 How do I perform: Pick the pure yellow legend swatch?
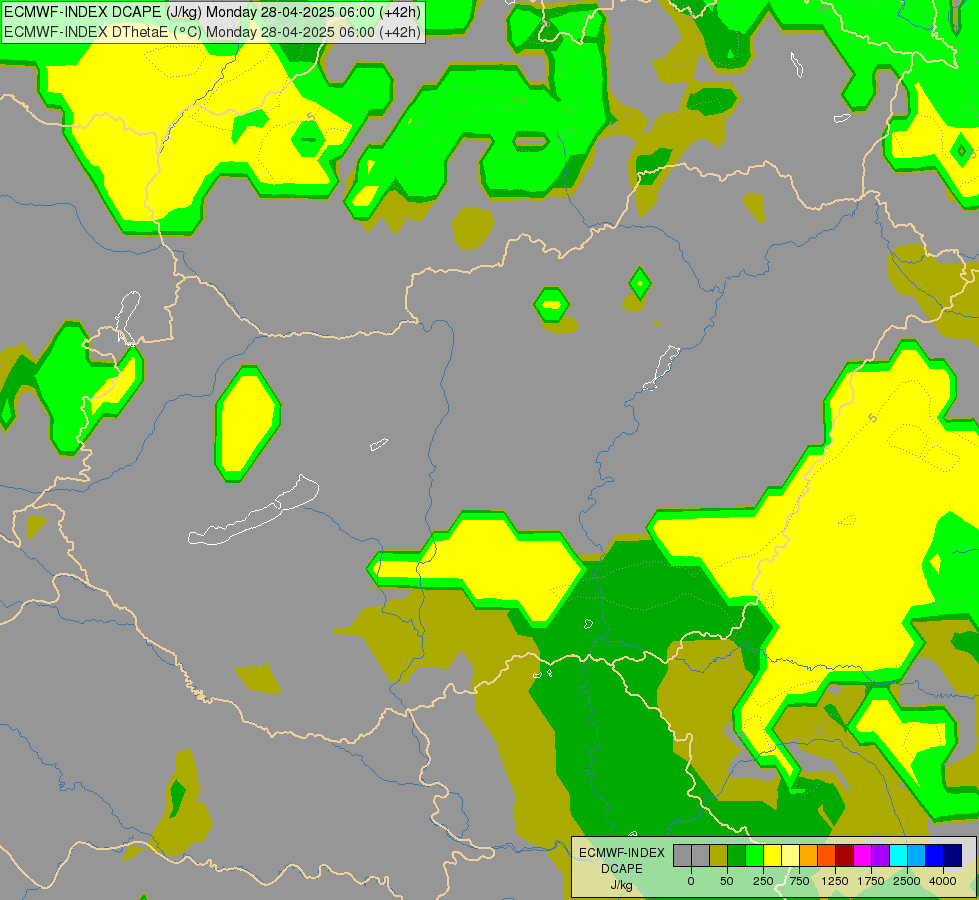coord(772,855)
